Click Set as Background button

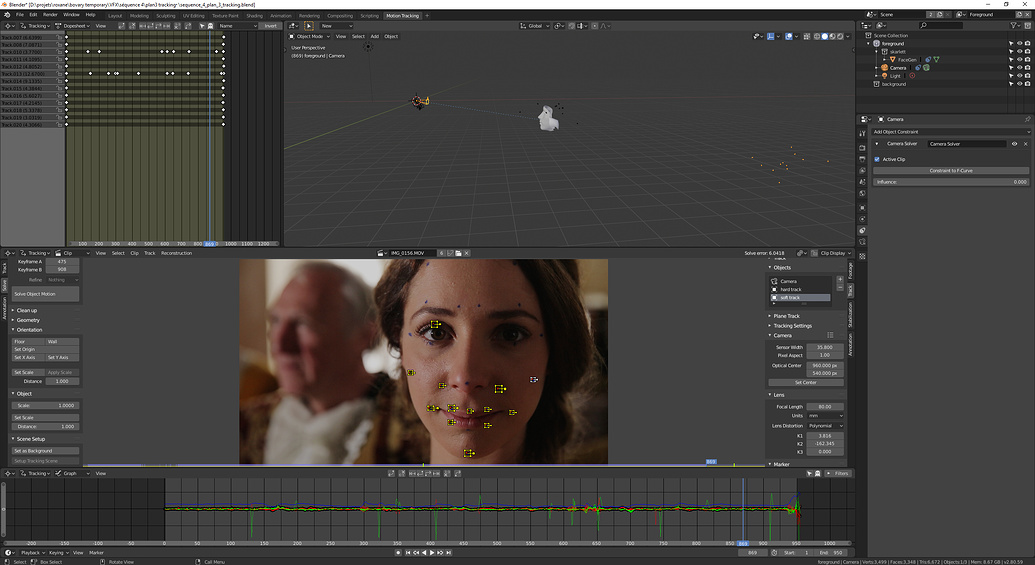click(x=46, y=451)
